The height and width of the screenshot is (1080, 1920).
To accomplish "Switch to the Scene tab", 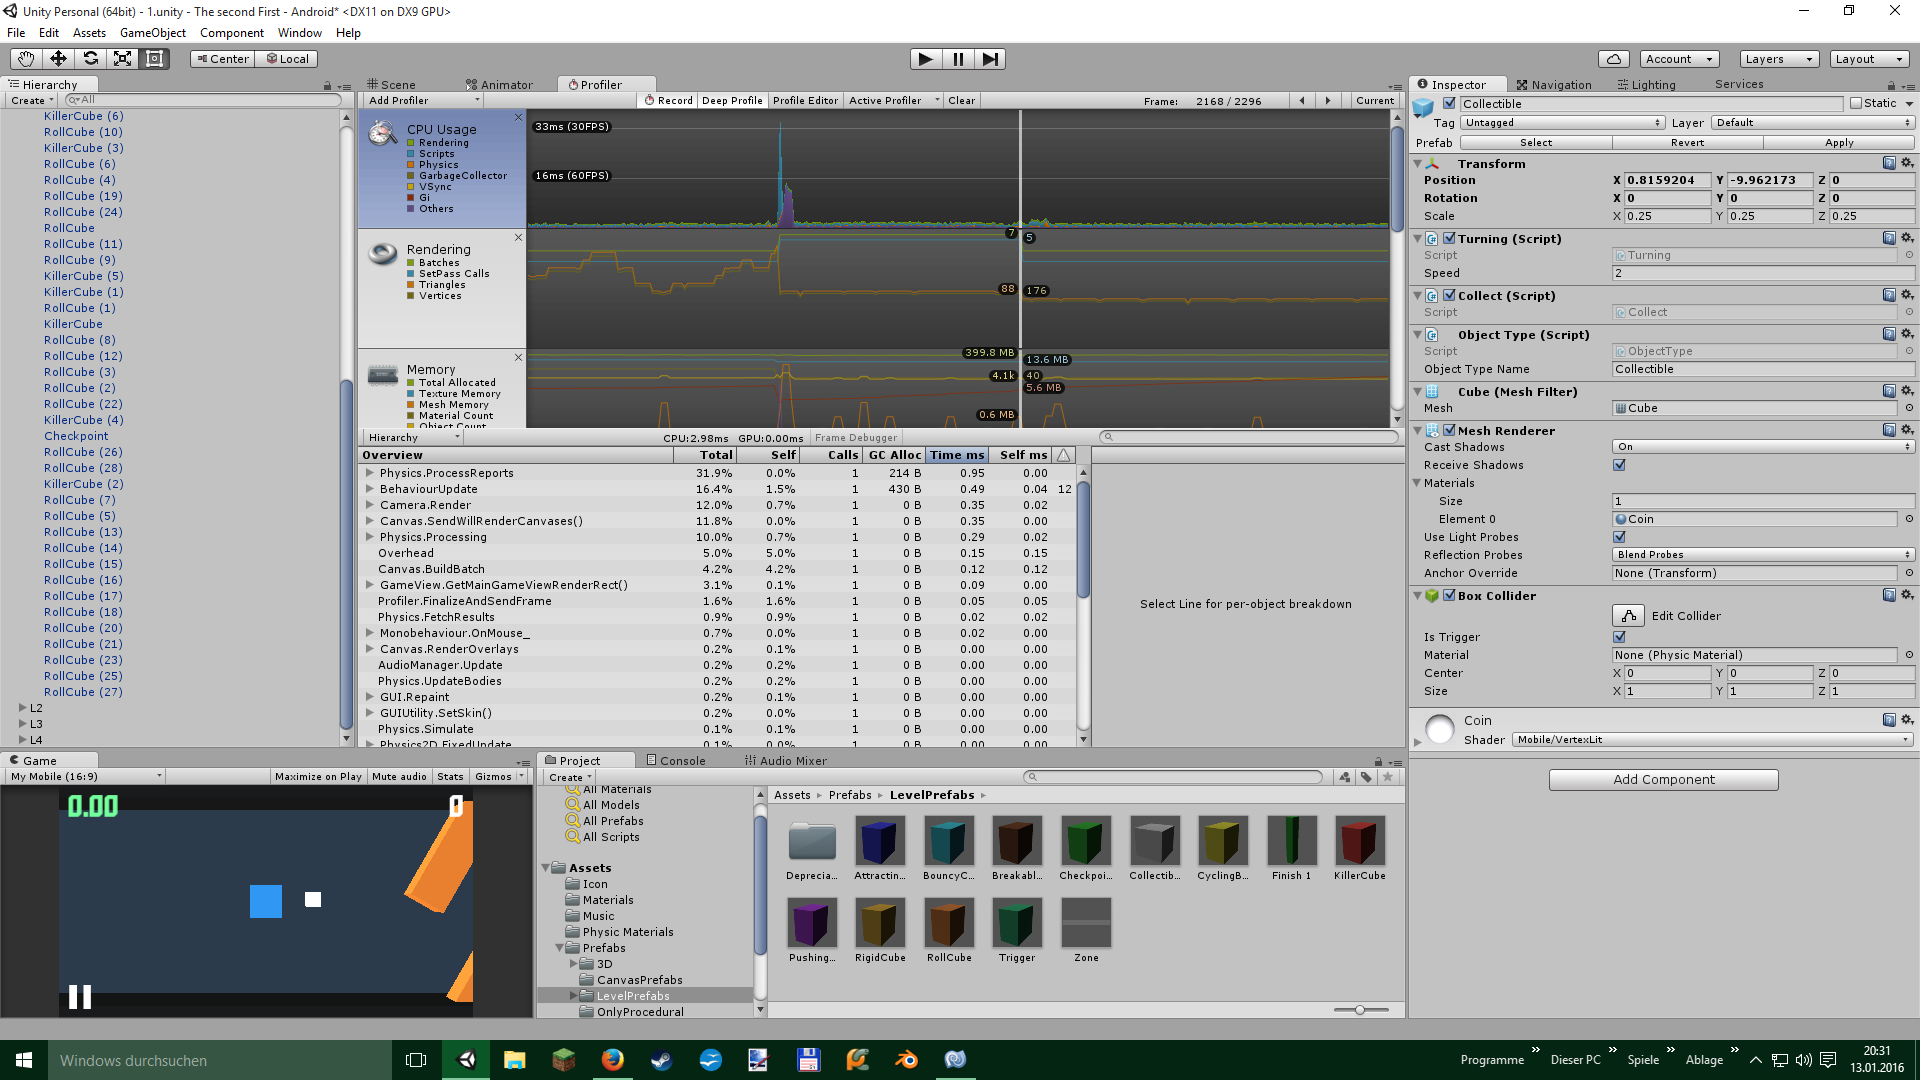I will click(391, 85).
